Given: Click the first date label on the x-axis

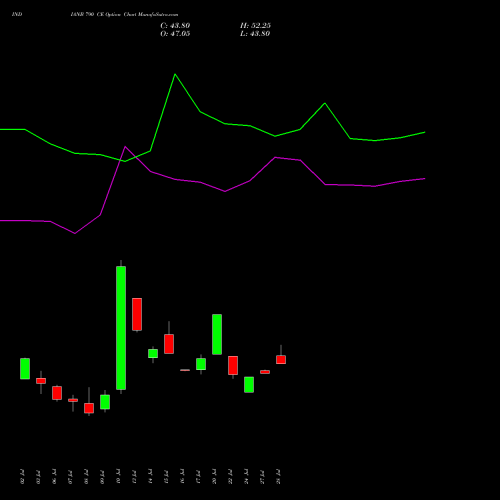Looking at the screenshot, I should point(22,477).
